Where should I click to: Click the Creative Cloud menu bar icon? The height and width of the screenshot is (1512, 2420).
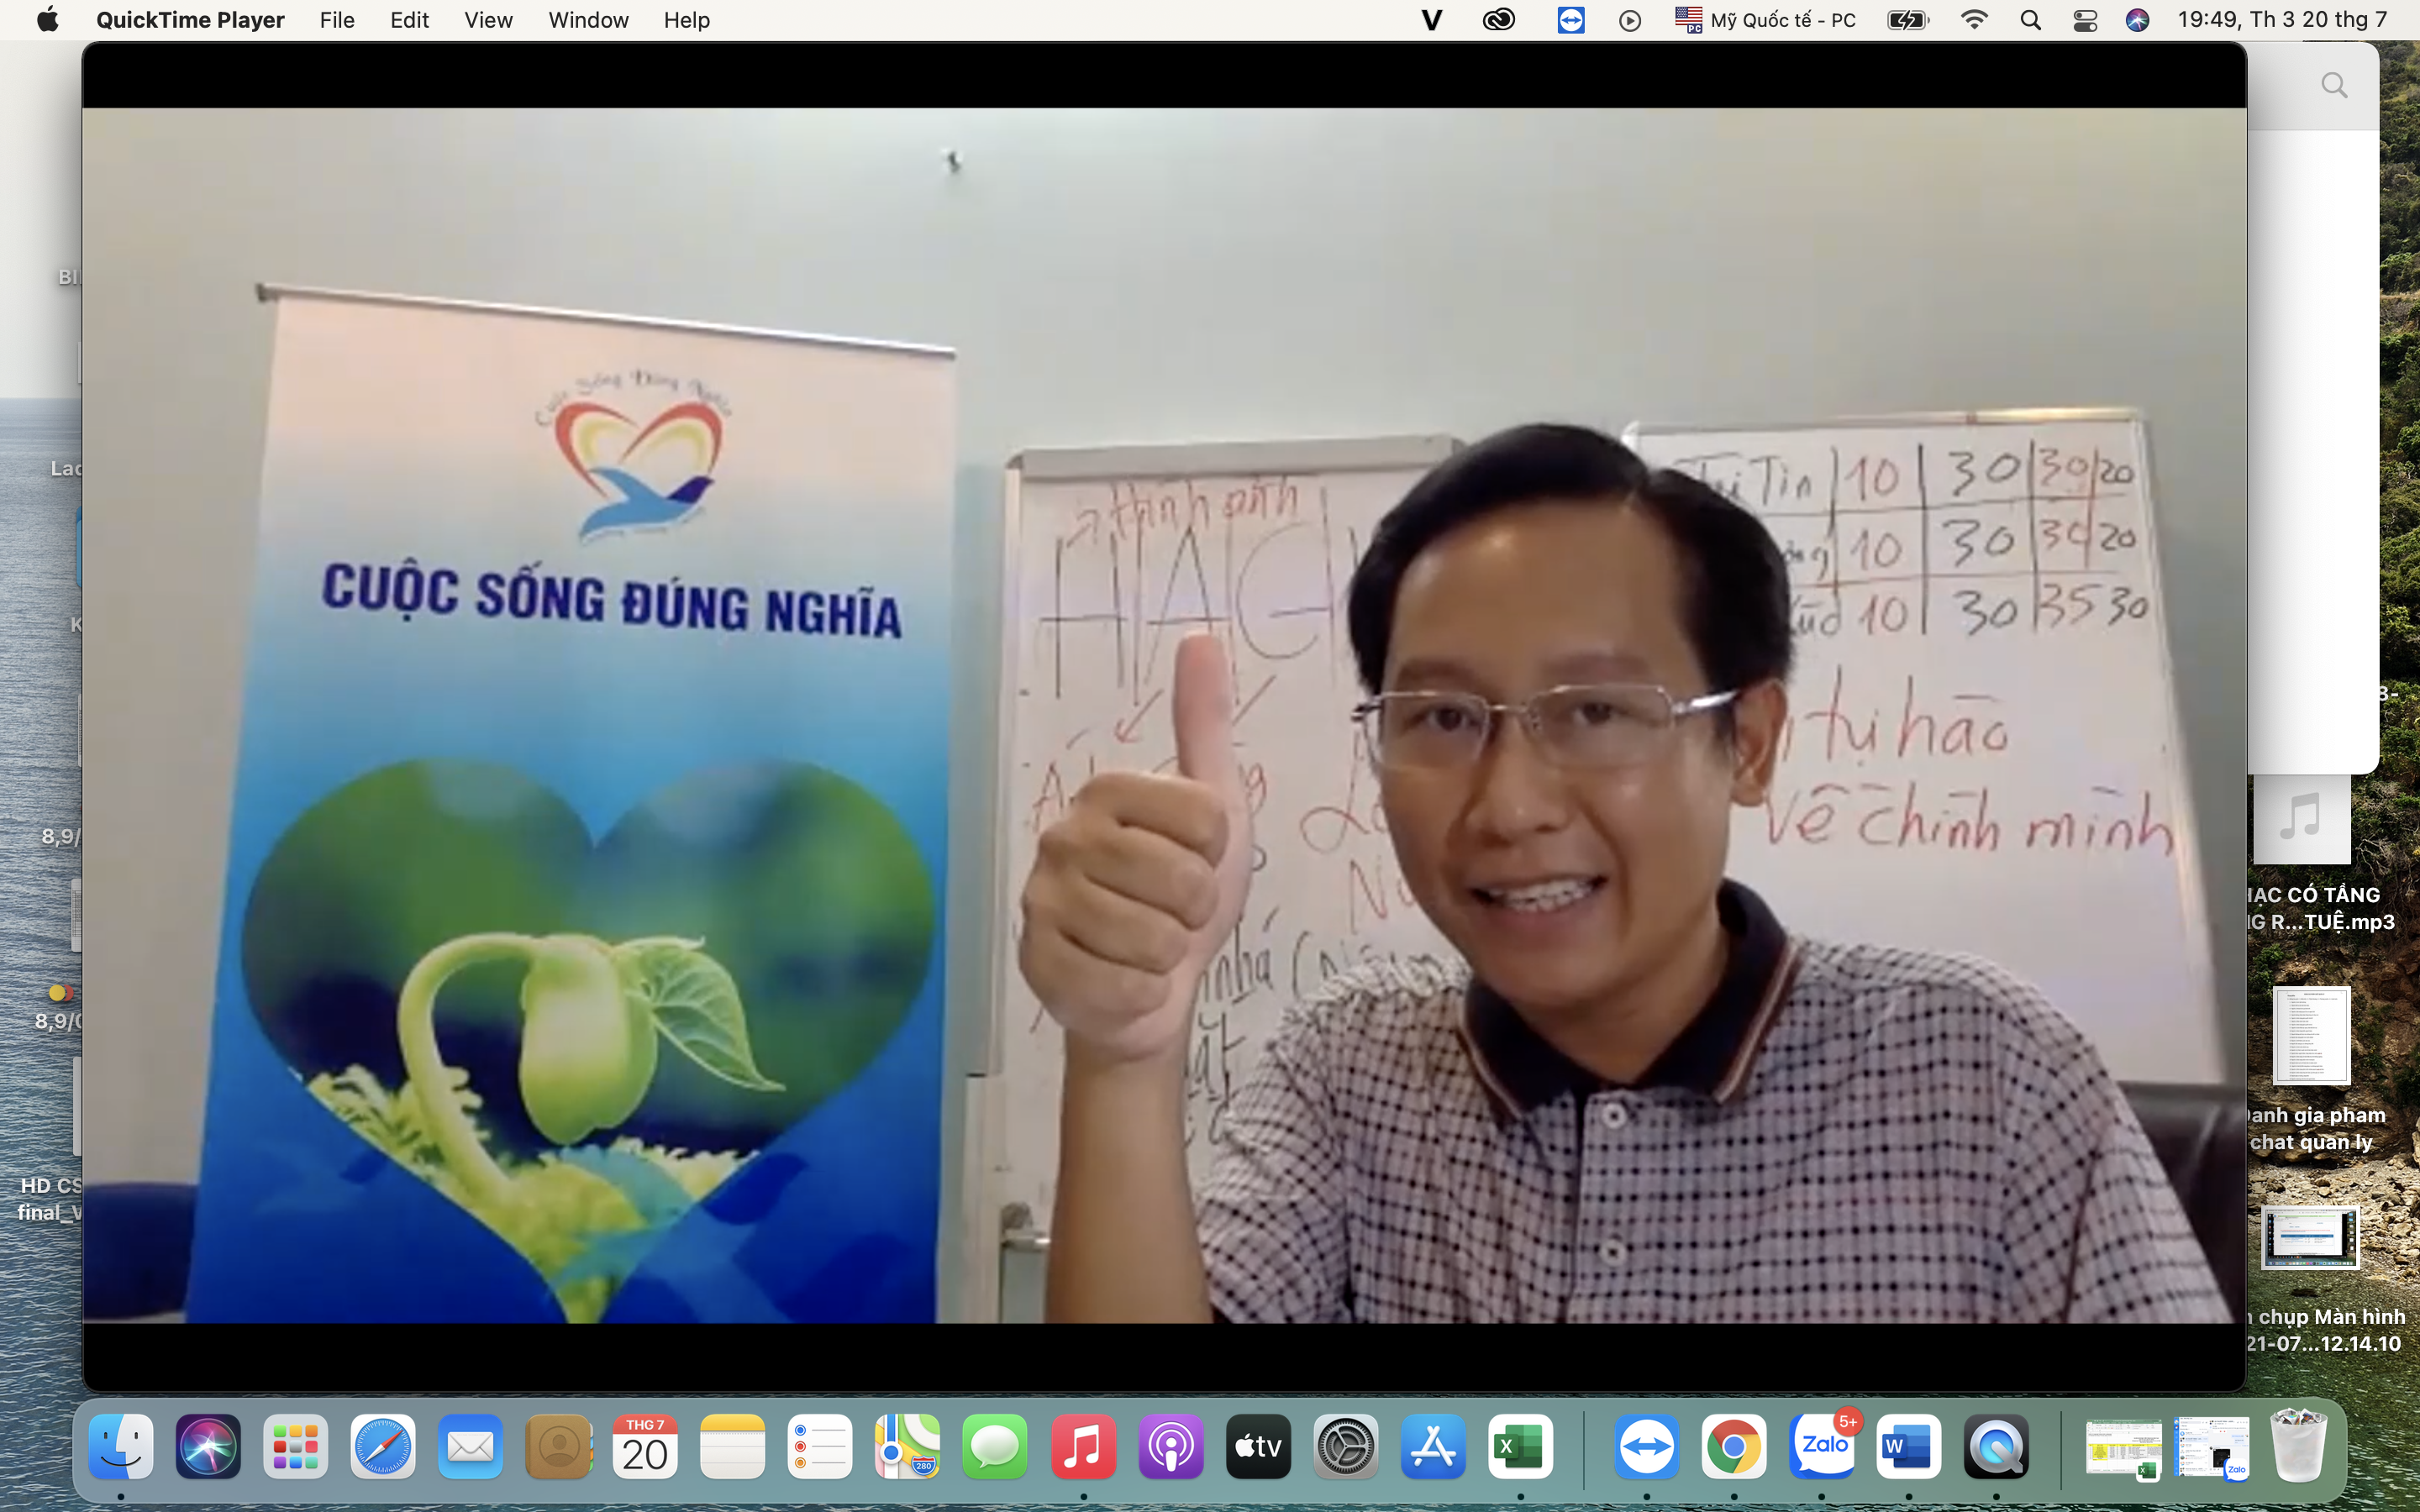click(x=1498, y=20)
